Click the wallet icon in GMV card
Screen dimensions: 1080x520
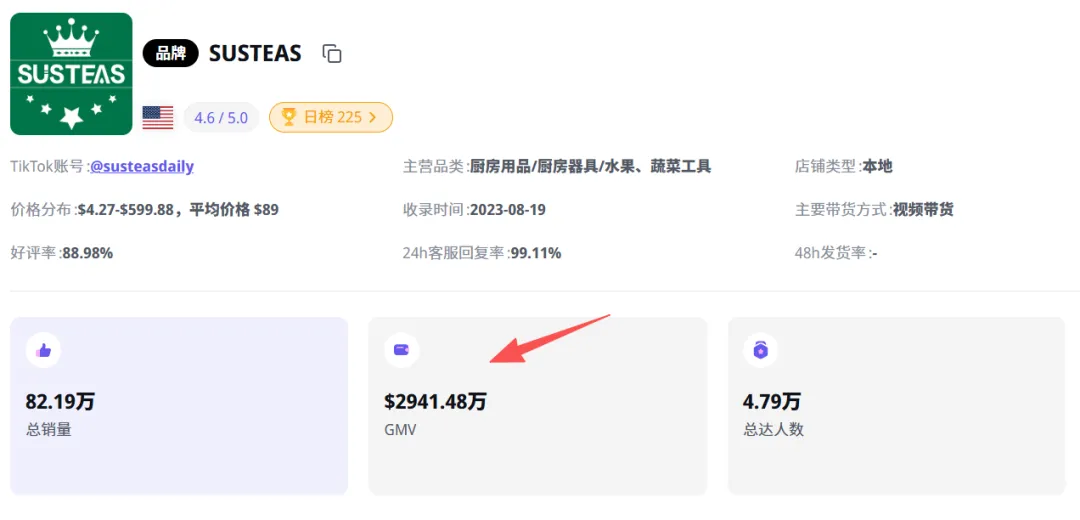click(402, 351)
